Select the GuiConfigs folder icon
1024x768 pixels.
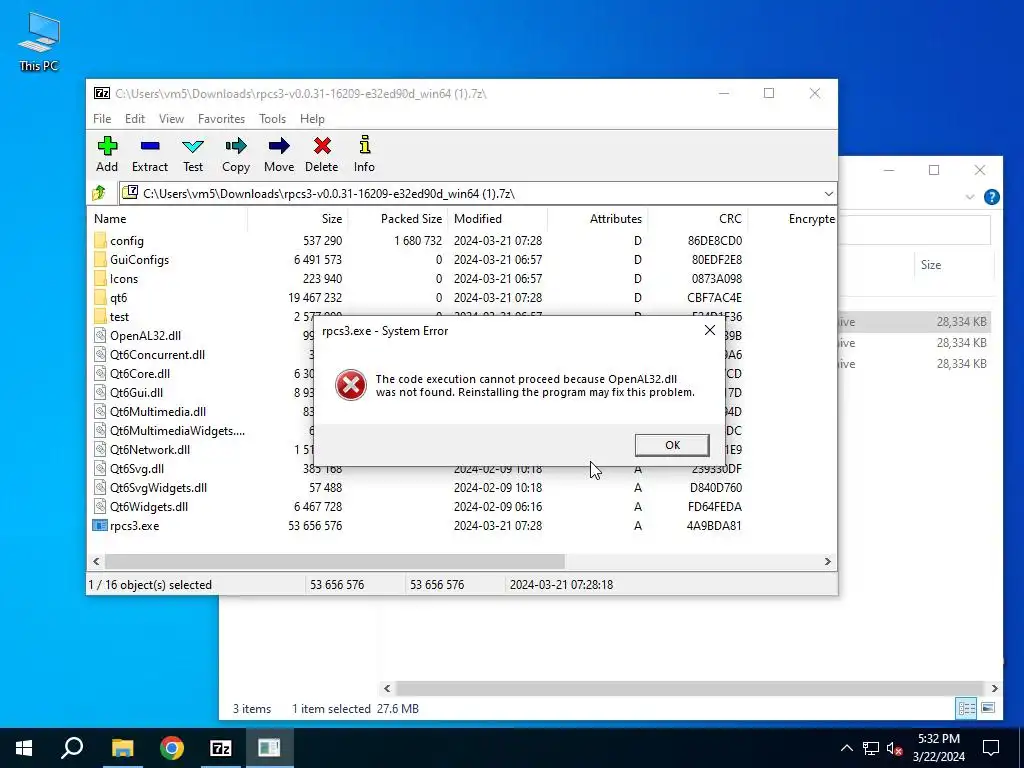click(100, 259)
